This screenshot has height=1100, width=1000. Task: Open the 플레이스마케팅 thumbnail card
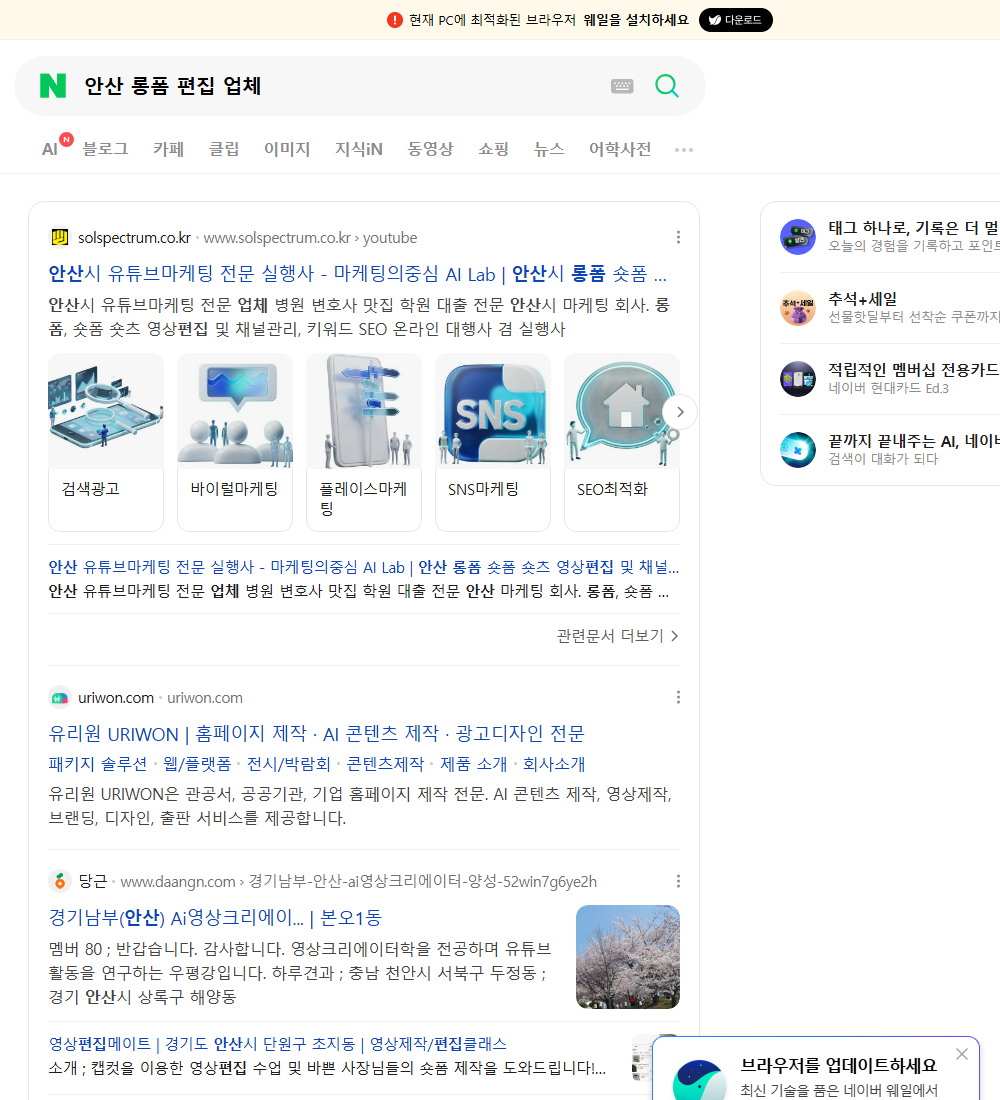pyautogui.click(x=364, y=442)
